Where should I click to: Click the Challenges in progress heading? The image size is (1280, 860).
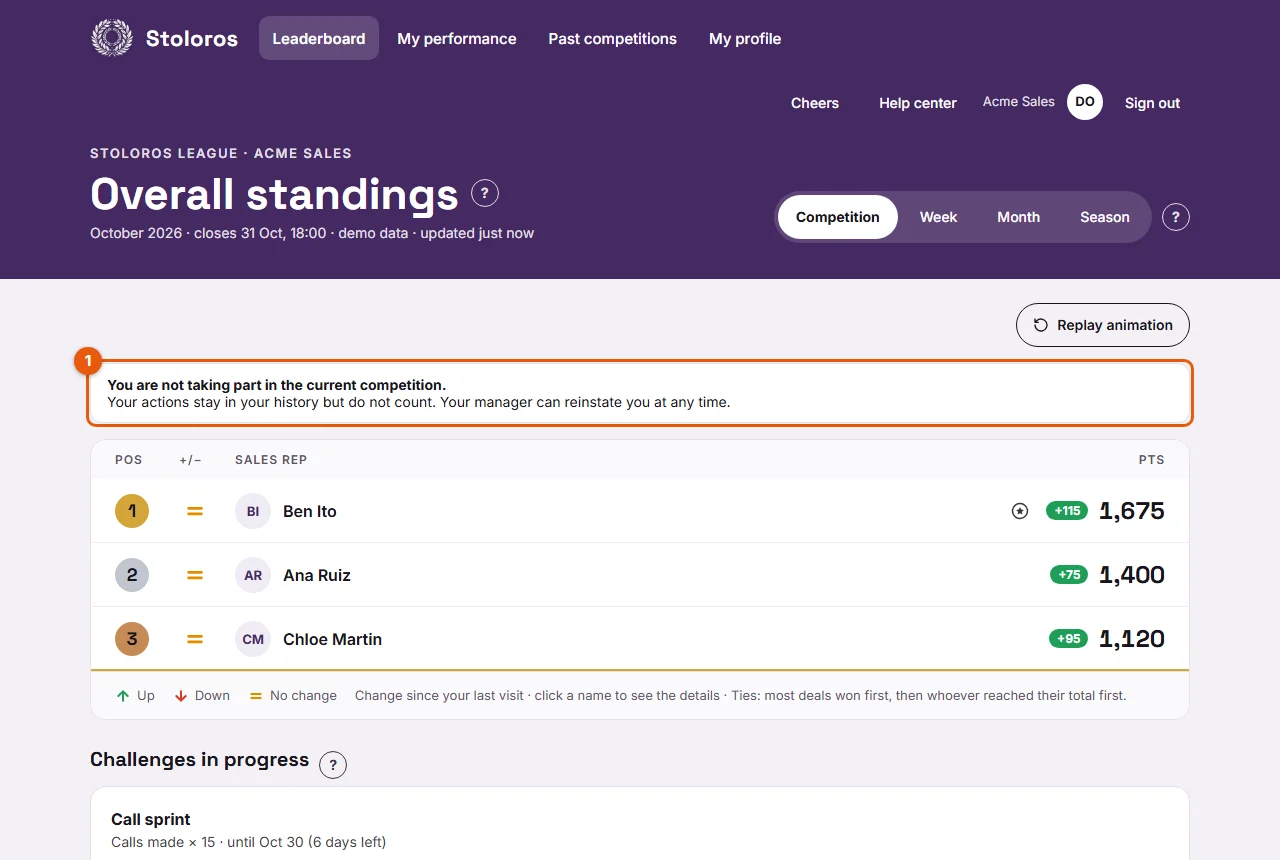coord(200,760)
